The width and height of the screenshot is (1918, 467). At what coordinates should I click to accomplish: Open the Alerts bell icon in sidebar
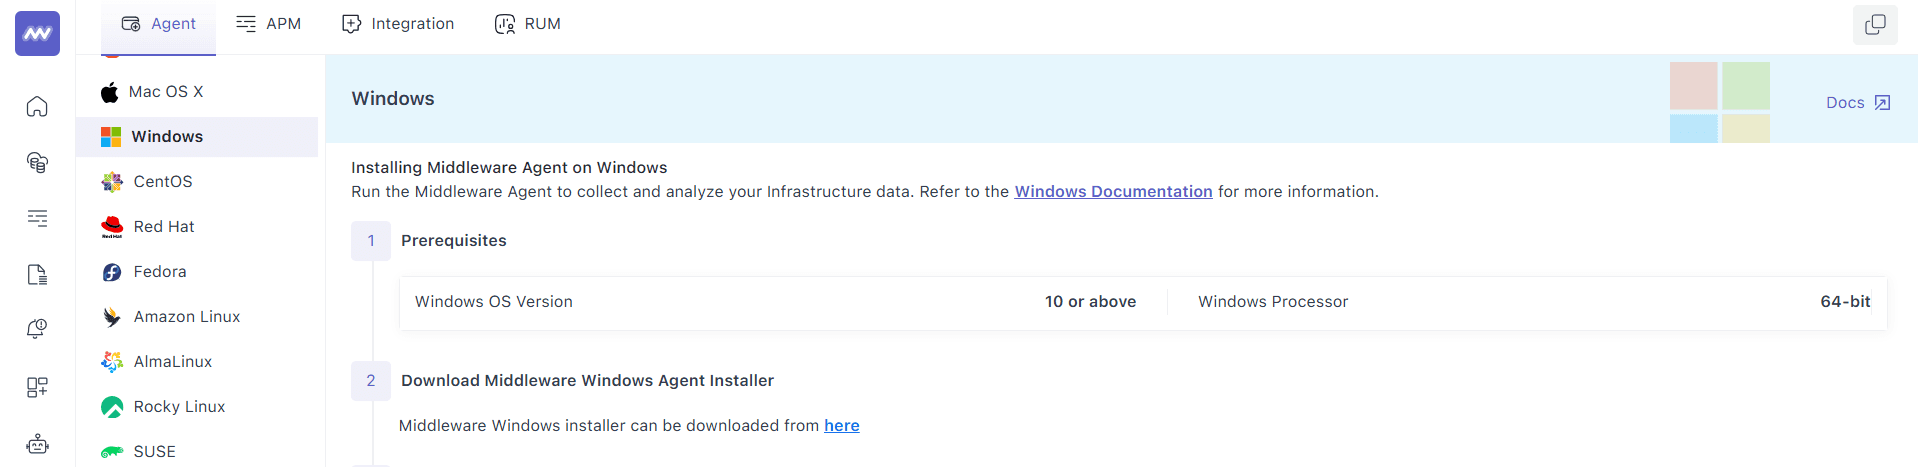click(37, 329)
